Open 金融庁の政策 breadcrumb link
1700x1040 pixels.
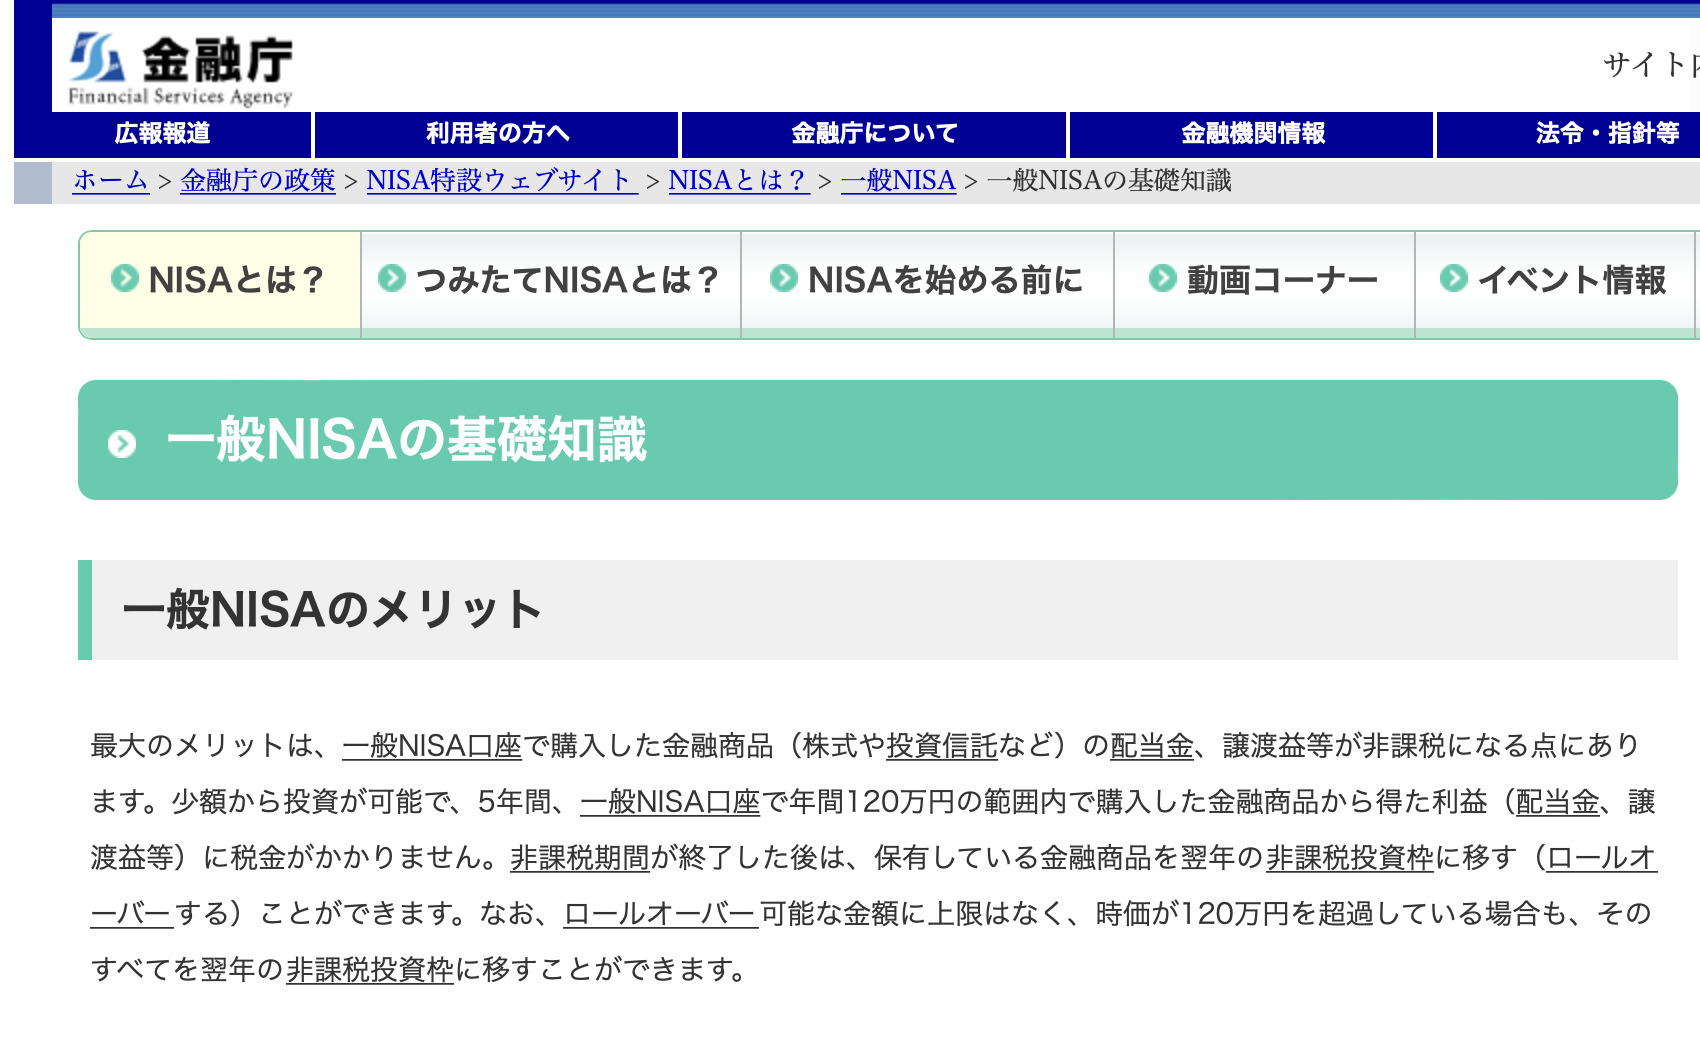258,180
